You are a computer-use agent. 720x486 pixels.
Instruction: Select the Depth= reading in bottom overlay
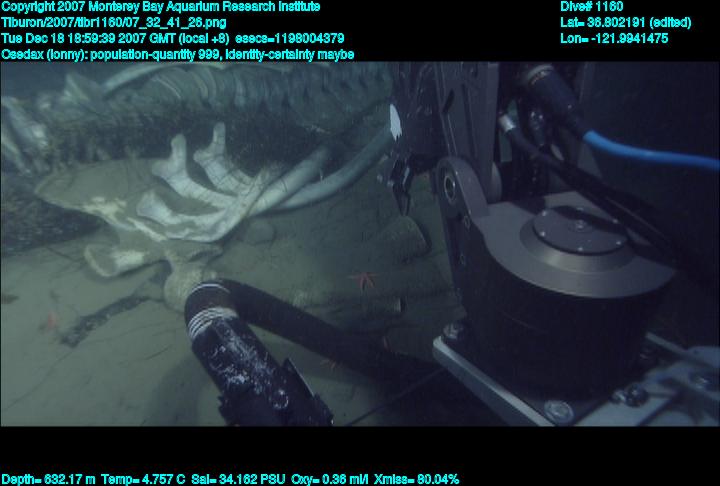[x=48, y=479]
